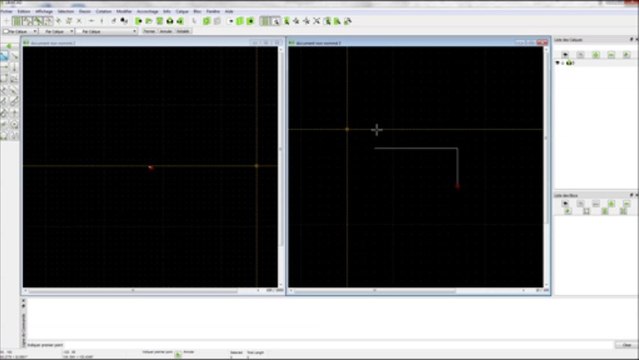Viewport: 639px width, 360px height.
Task: Show all blocks eye icon in block list
Action: tap(565, 203)
